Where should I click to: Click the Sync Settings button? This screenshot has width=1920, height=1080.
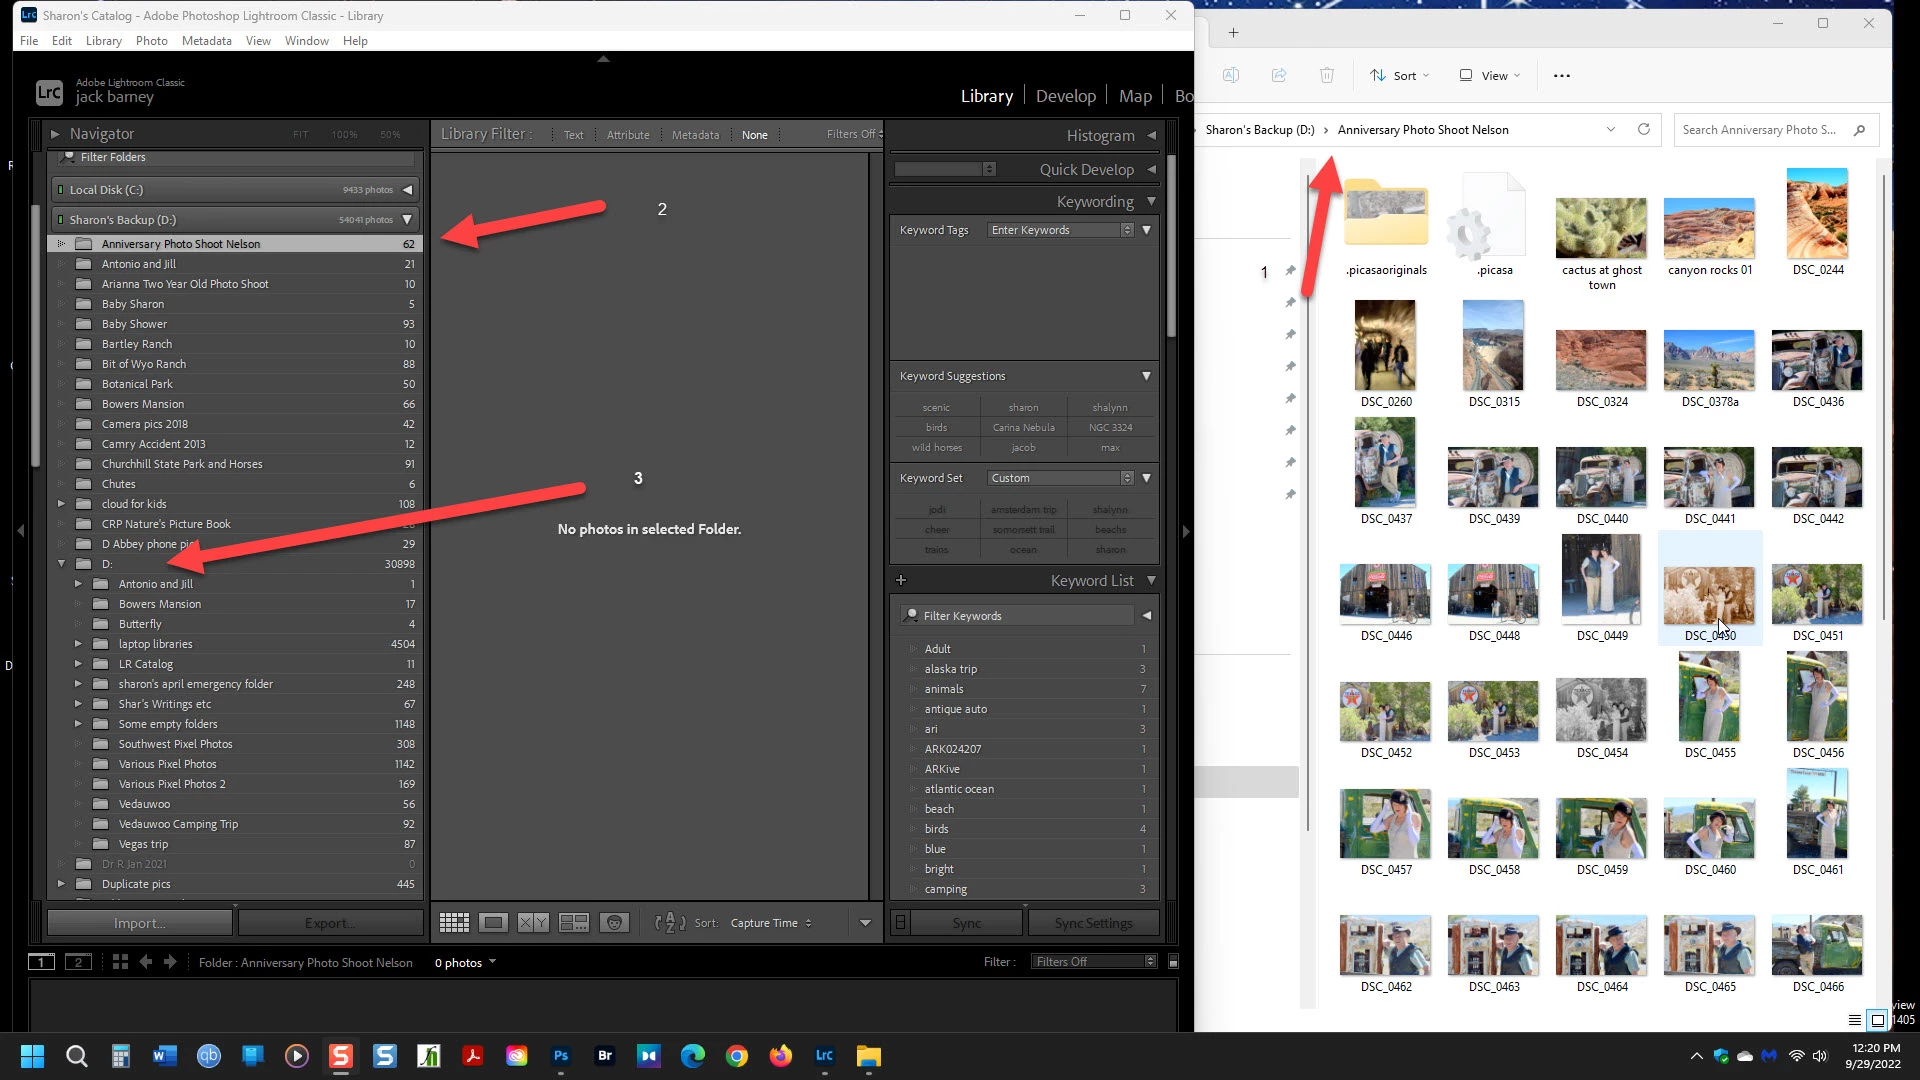point(1093,923)
